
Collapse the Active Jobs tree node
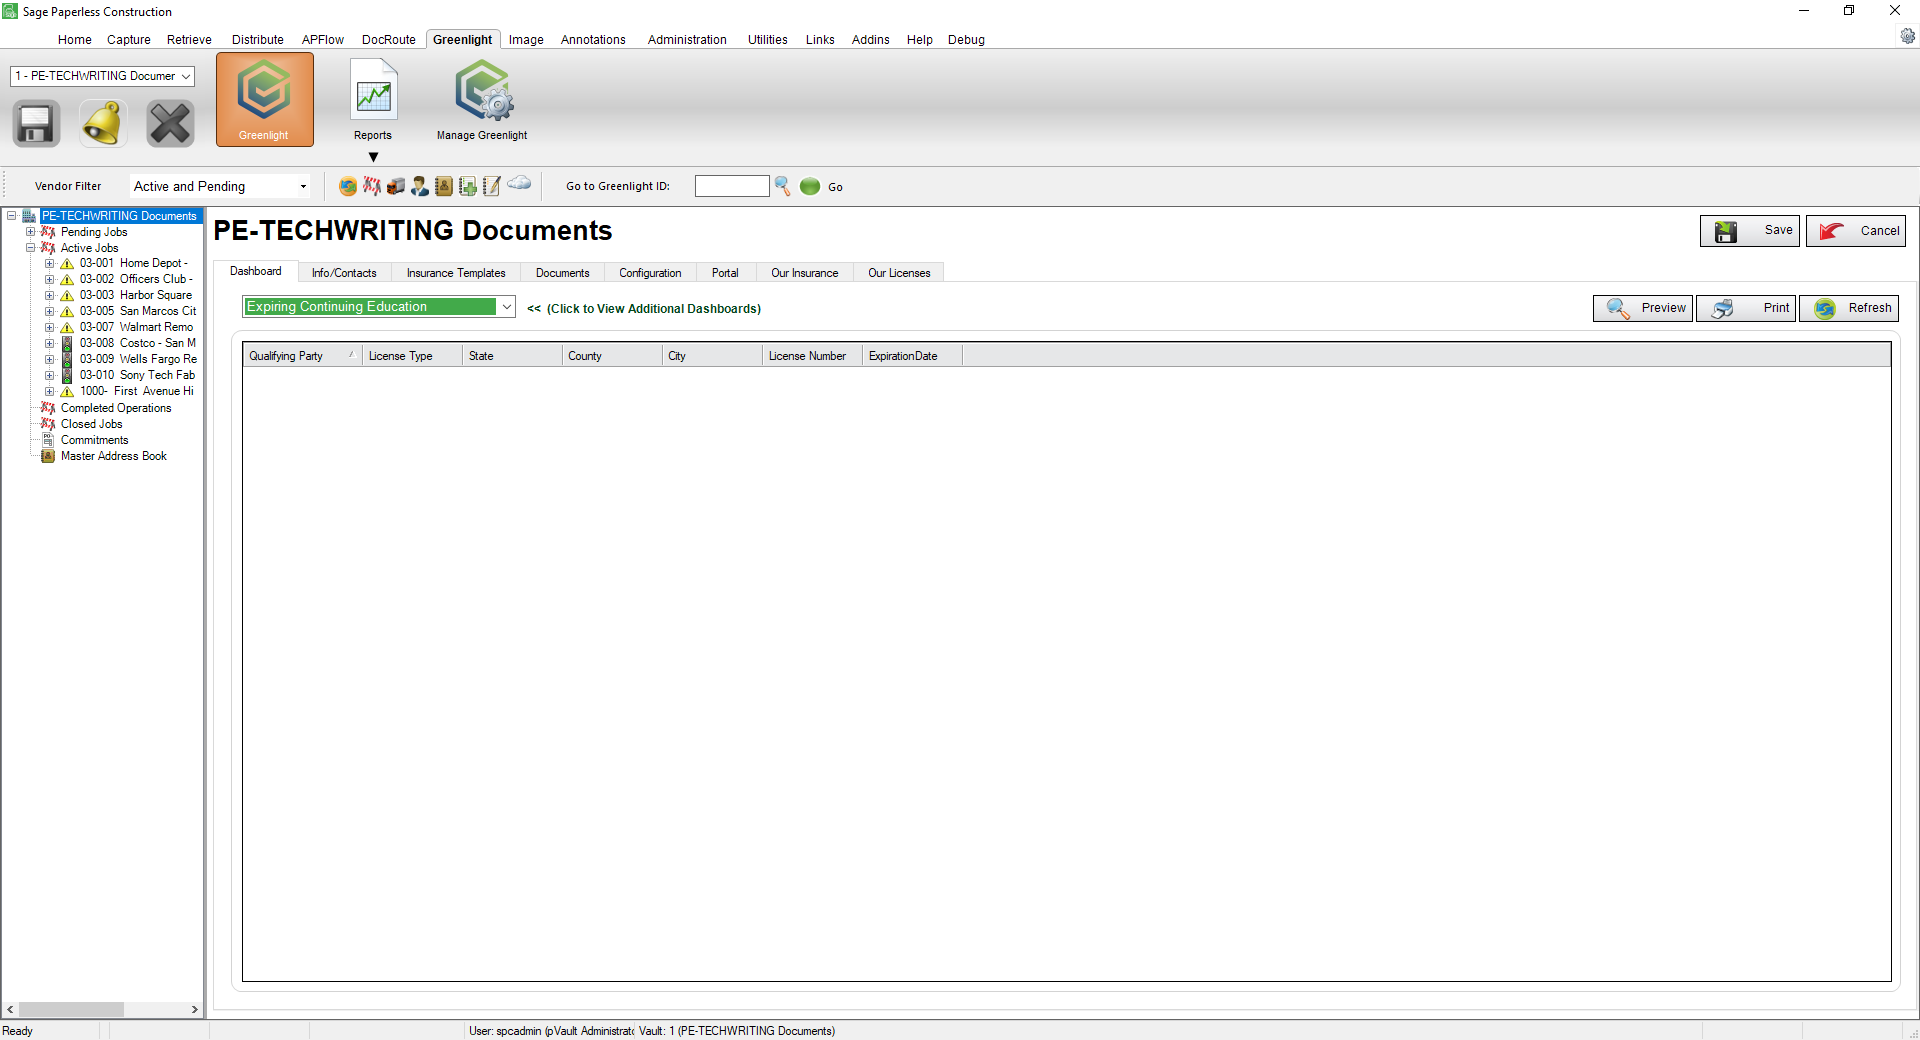coord(30,248)
